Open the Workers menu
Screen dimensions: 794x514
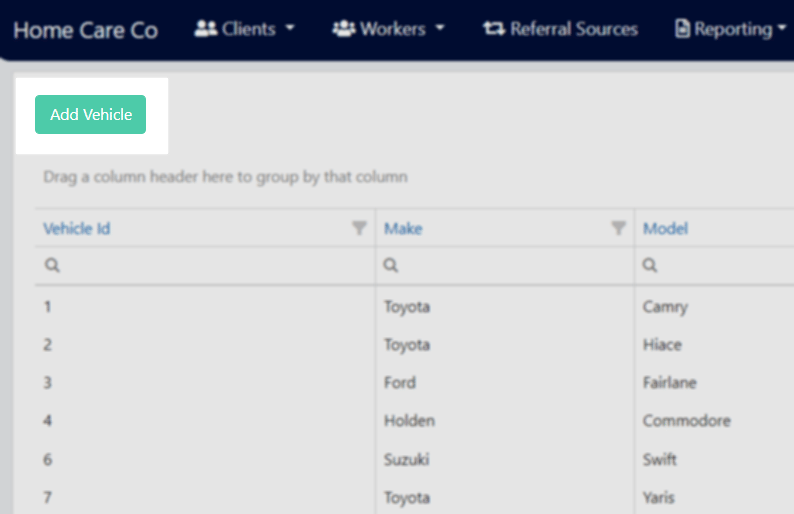[x=388, y=29]
